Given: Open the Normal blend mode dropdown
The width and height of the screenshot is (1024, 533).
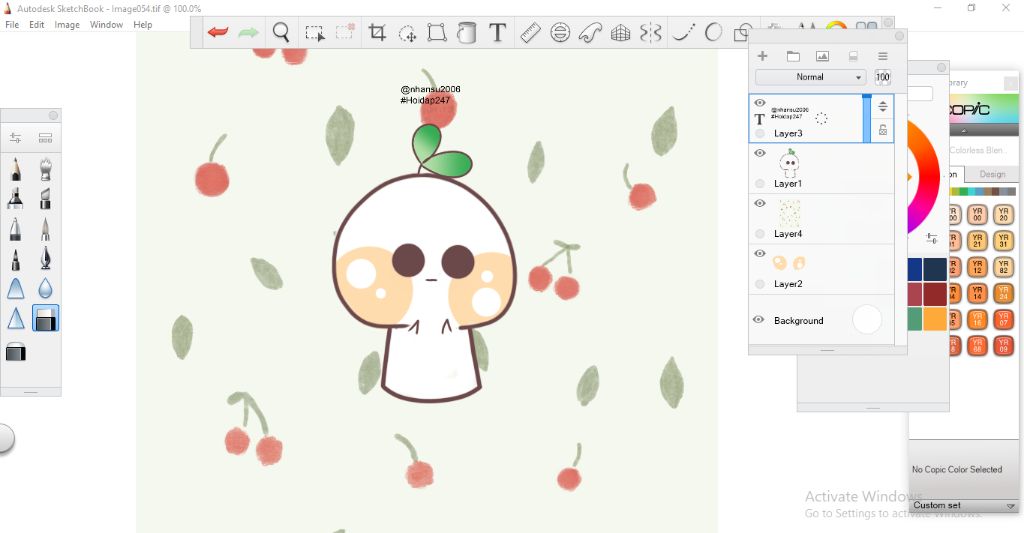Looking at the screenshot, I should 810,77.
